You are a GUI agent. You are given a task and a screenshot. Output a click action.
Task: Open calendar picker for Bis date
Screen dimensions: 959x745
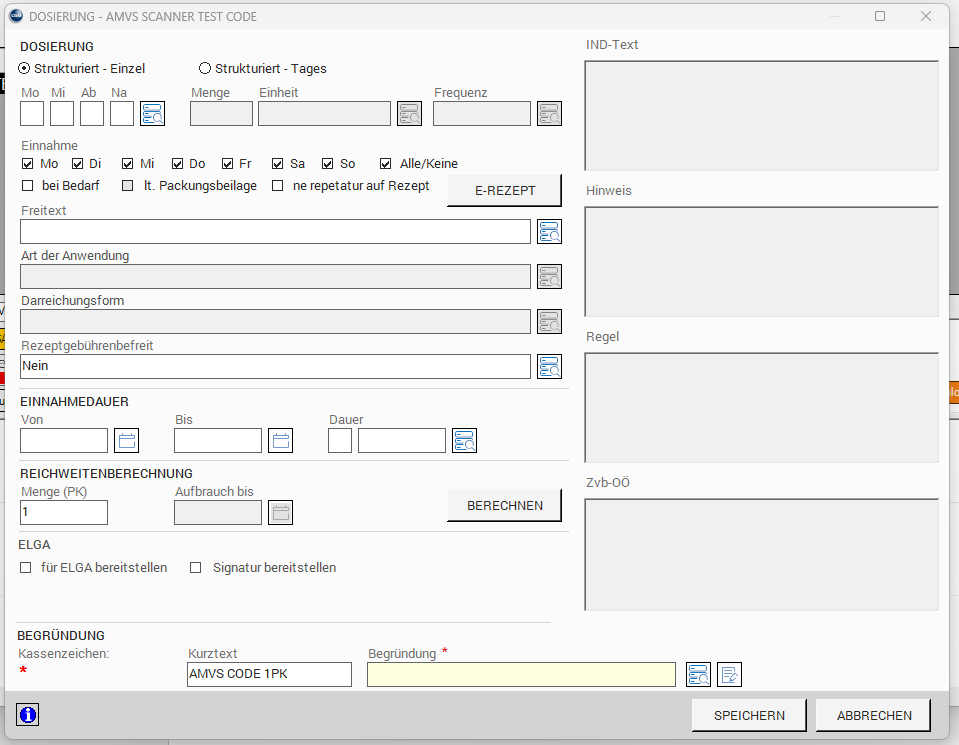click(x=281, y=441)
